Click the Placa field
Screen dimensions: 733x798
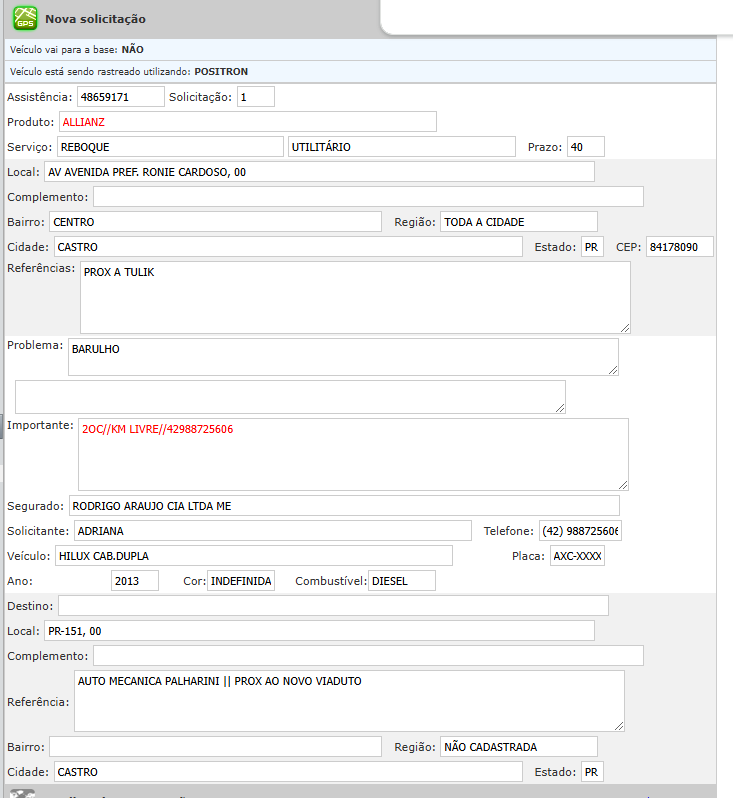tap(577, 556)
